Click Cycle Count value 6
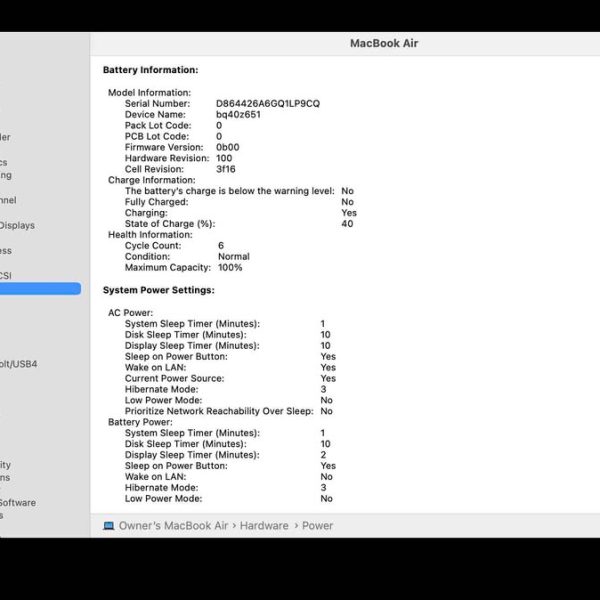Screen dimensions: 600x600 221,246
